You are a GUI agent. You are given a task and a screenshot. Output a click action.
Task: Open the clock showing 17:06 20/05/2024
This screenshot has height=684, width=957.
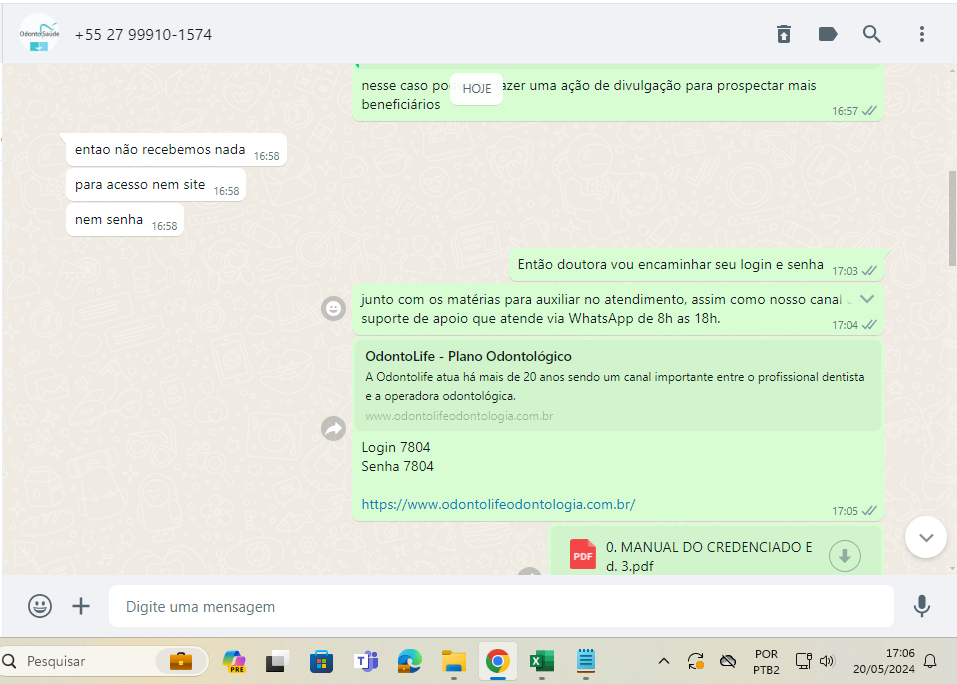(884, 661)
